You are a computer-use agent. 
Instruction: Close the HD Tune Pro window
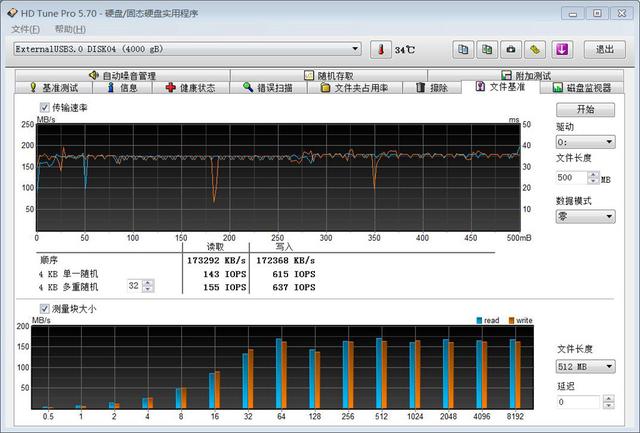pos(622,13)
